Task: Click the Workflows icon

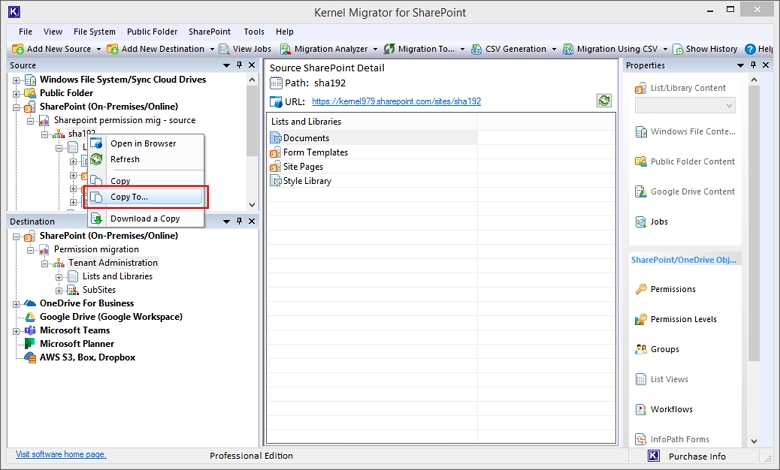Action: [x=641, y=409]
